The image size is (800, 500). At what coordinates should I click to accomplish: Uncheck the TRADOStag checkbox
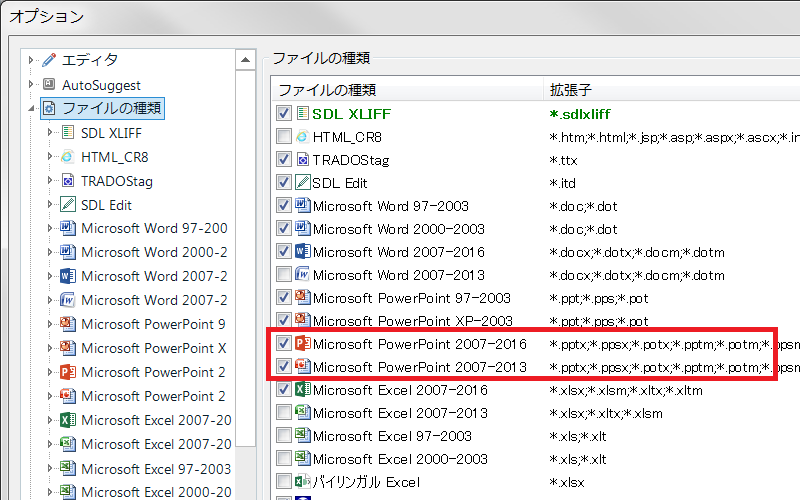(x=284, y=159)
